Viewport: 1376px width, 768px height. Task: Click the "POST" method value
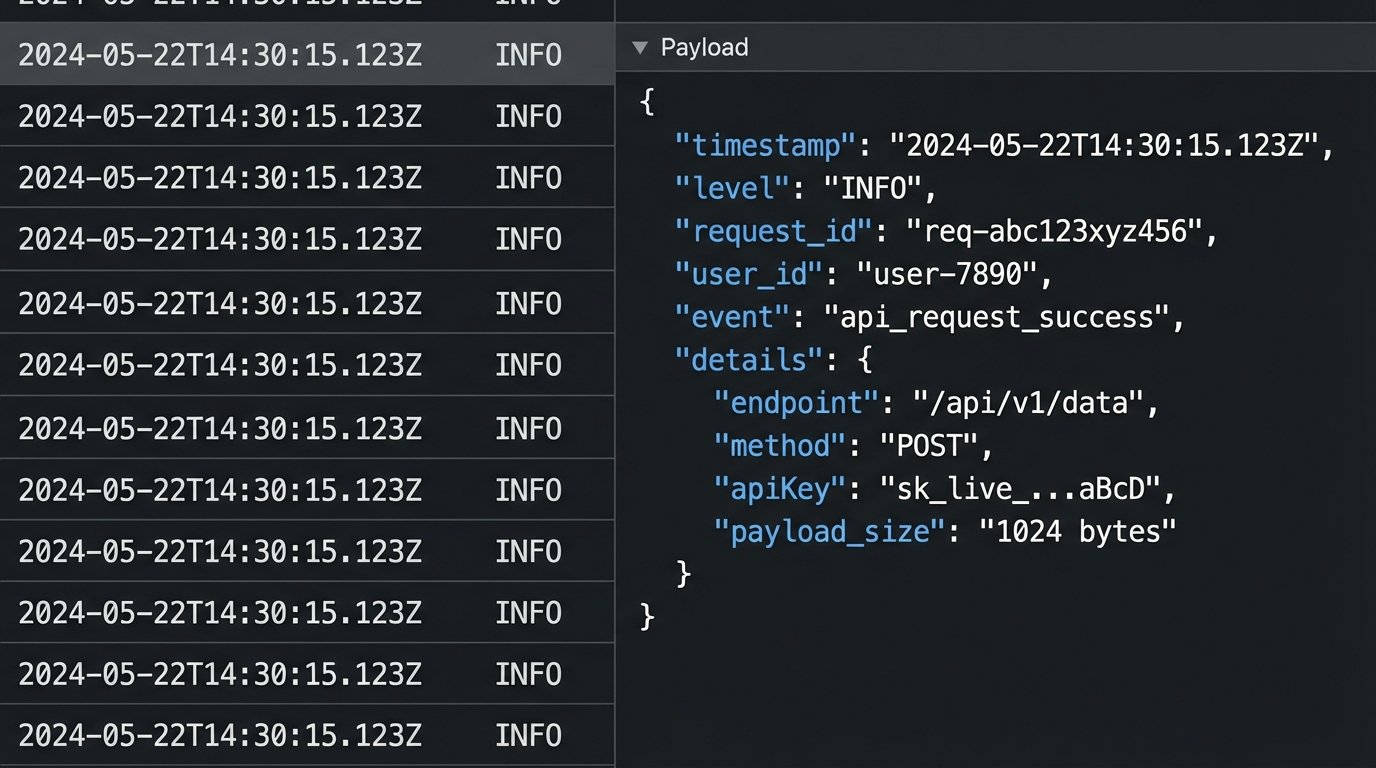click(x=937, y=445)
